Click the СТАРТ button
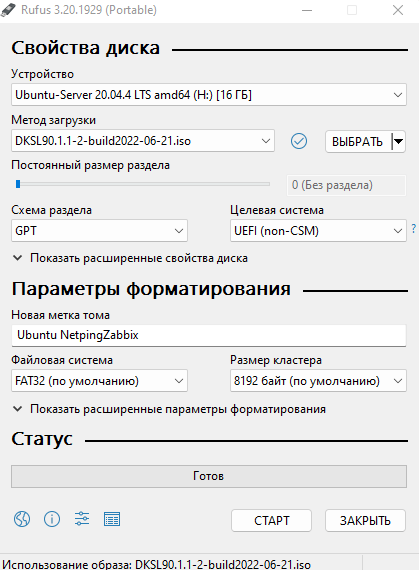The width and height of the screenshot is (419, 570). pos(271,521)
